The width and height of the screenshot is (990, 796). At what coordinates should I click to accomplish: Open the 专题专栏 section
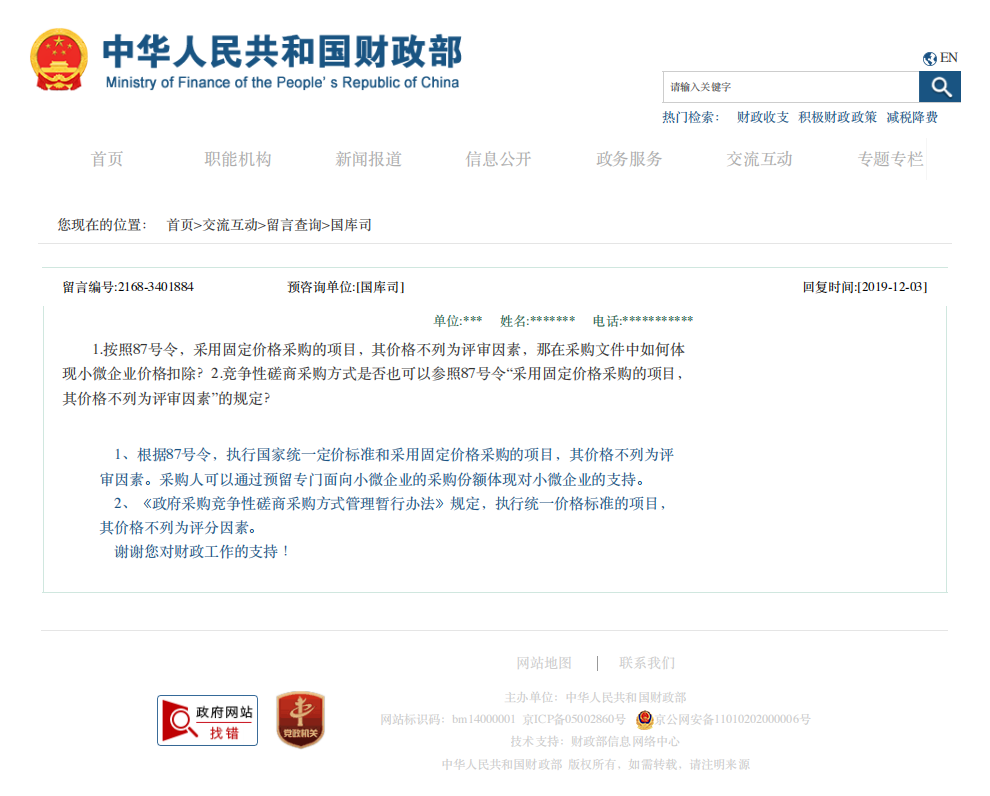click(x=889, y=158)
